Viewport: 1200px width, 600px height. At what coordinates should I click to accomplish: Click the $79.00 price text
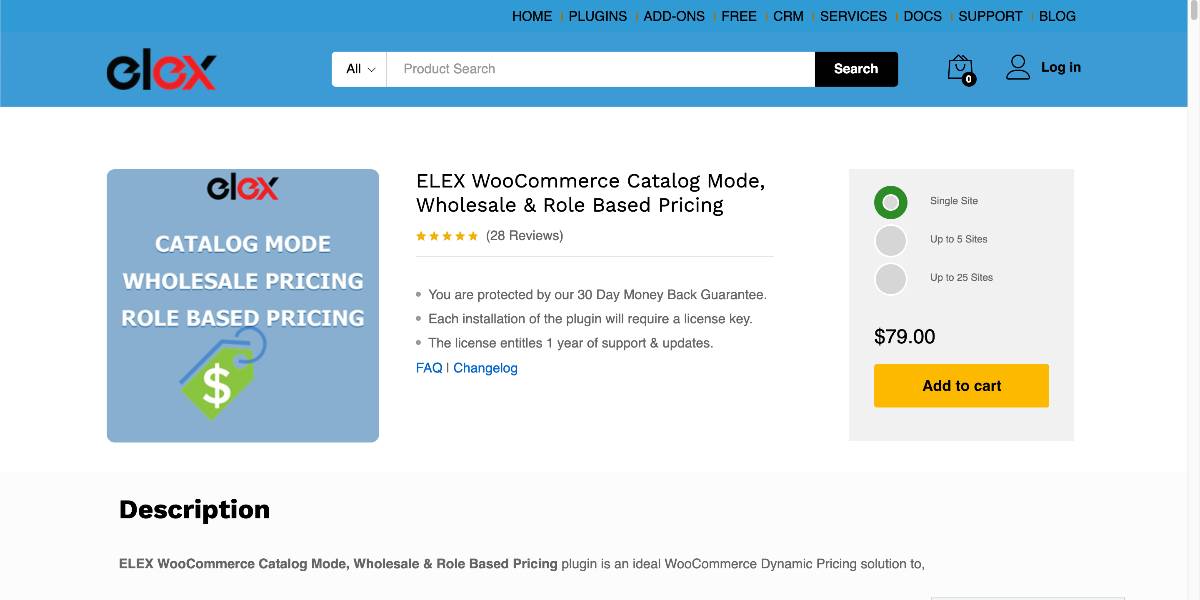coord(905,337)
